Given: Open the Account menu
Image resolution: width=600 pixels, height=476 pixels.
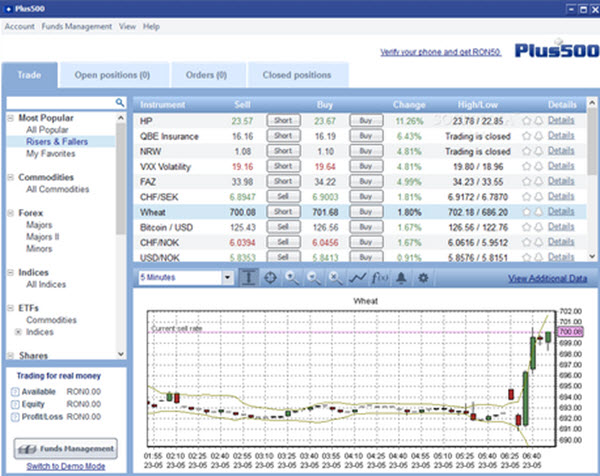Looking at the screenshot, I should point(19,26).
